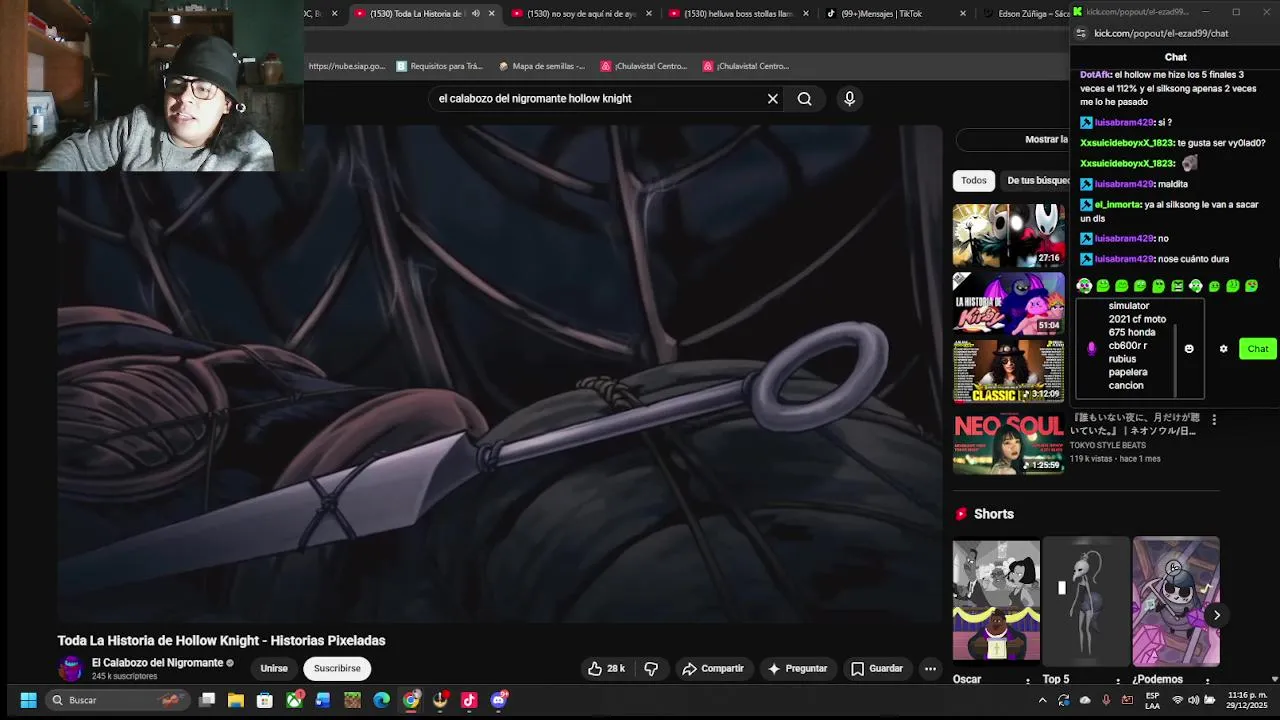Close the Toda La Historia de tab
Screen dimensions: 1280x720
click(x=491, y=14)
